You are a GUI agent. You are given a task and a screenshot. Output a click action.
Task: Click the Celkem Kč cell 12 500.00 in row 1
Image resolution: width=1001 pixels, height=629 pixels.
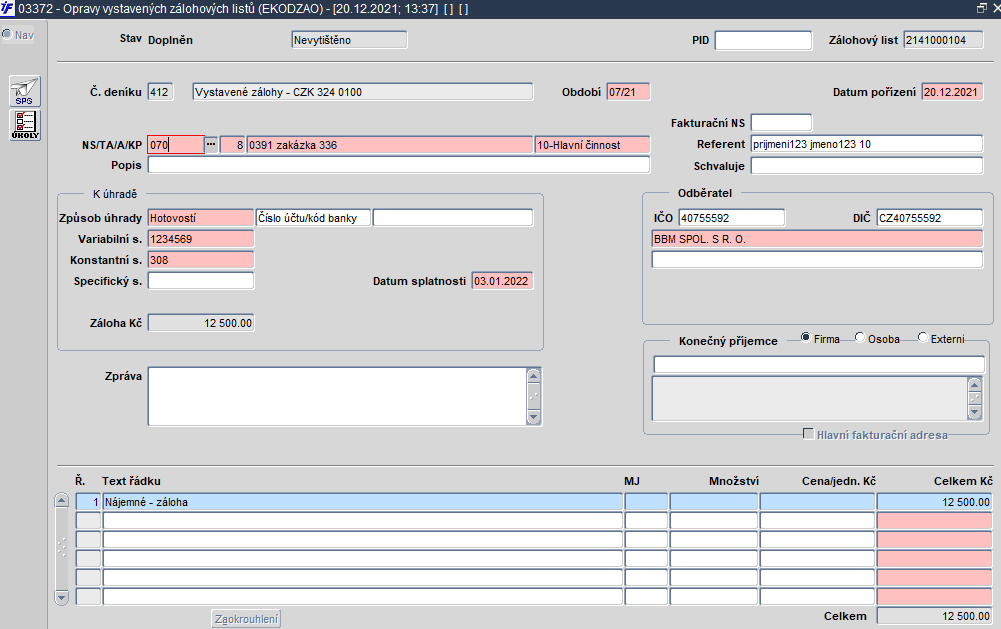pyautogui.click(x=935, y=502)
